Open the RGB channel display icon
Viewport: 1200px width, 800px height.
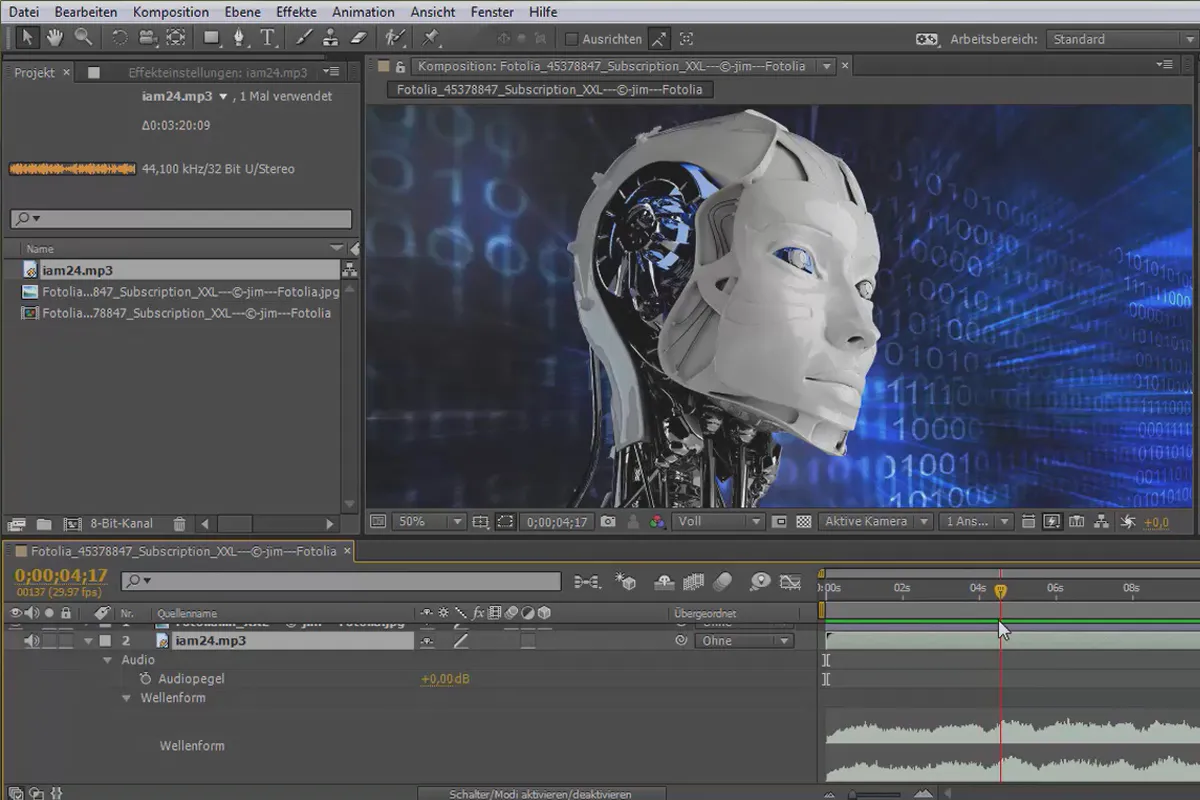click(x=657, y=521)
